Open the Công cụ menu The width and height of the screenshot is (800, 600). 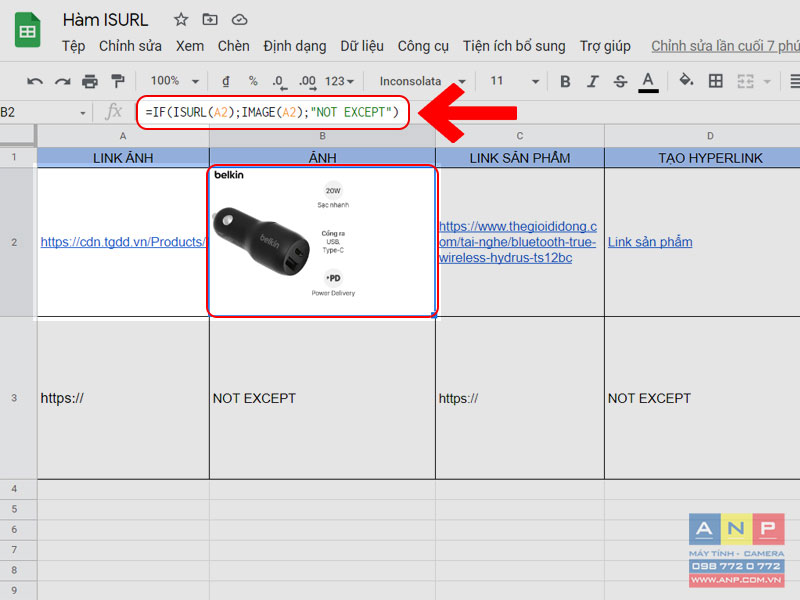pos(423,46)
